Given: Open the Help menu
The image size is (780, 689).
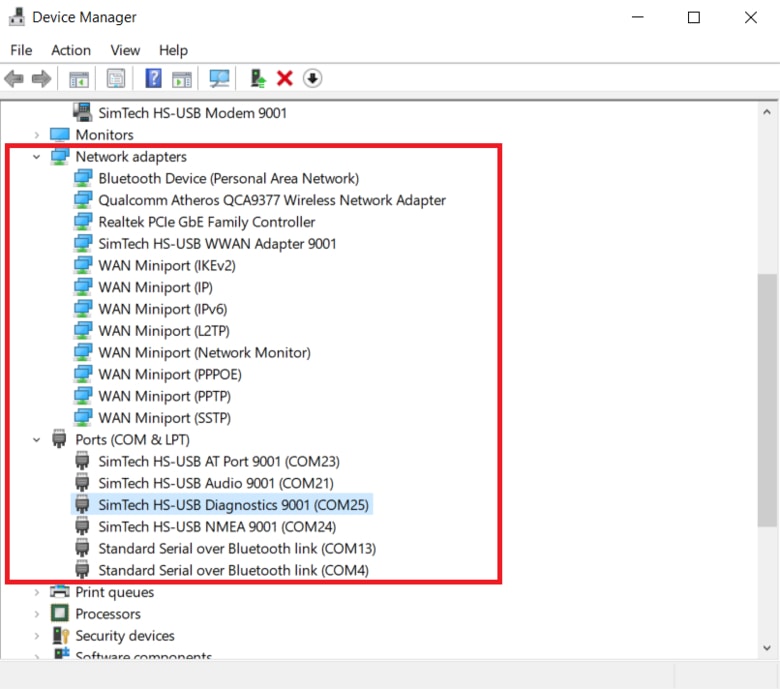Looking at the screenshot, I should coord(174,50).
